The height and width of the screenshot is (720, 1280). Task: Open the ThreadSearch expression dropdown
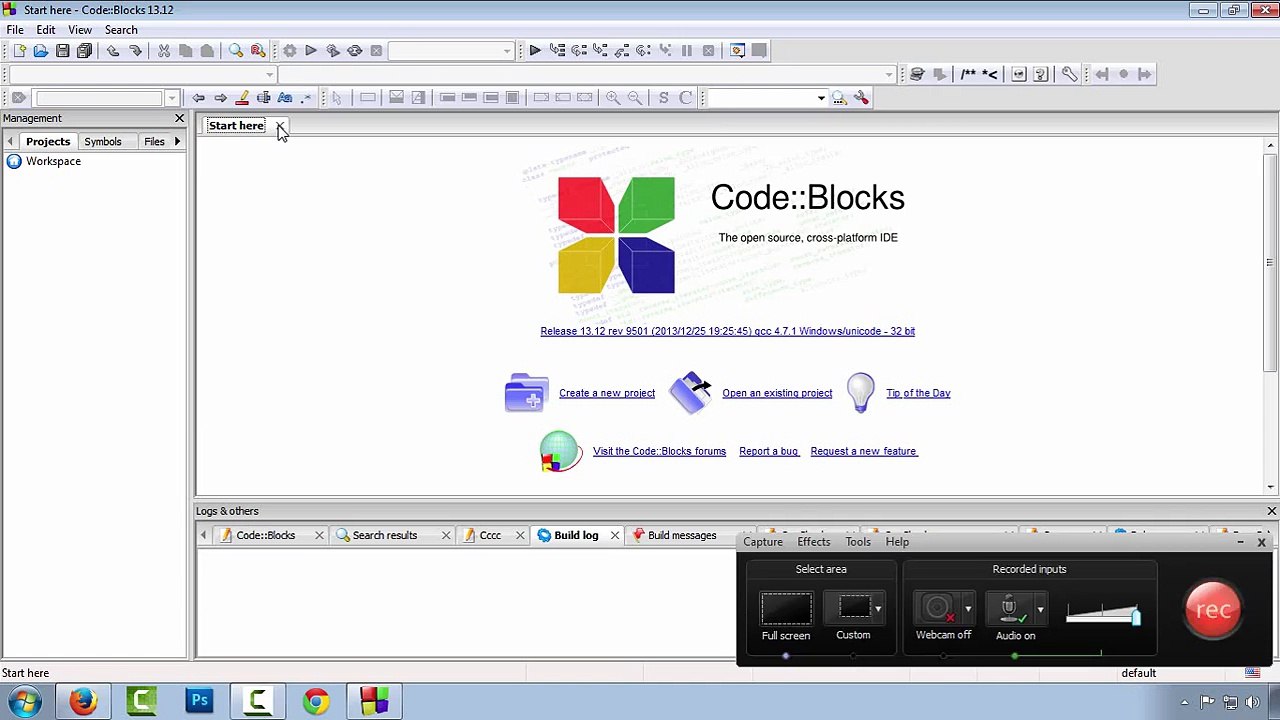coord(821,98)
